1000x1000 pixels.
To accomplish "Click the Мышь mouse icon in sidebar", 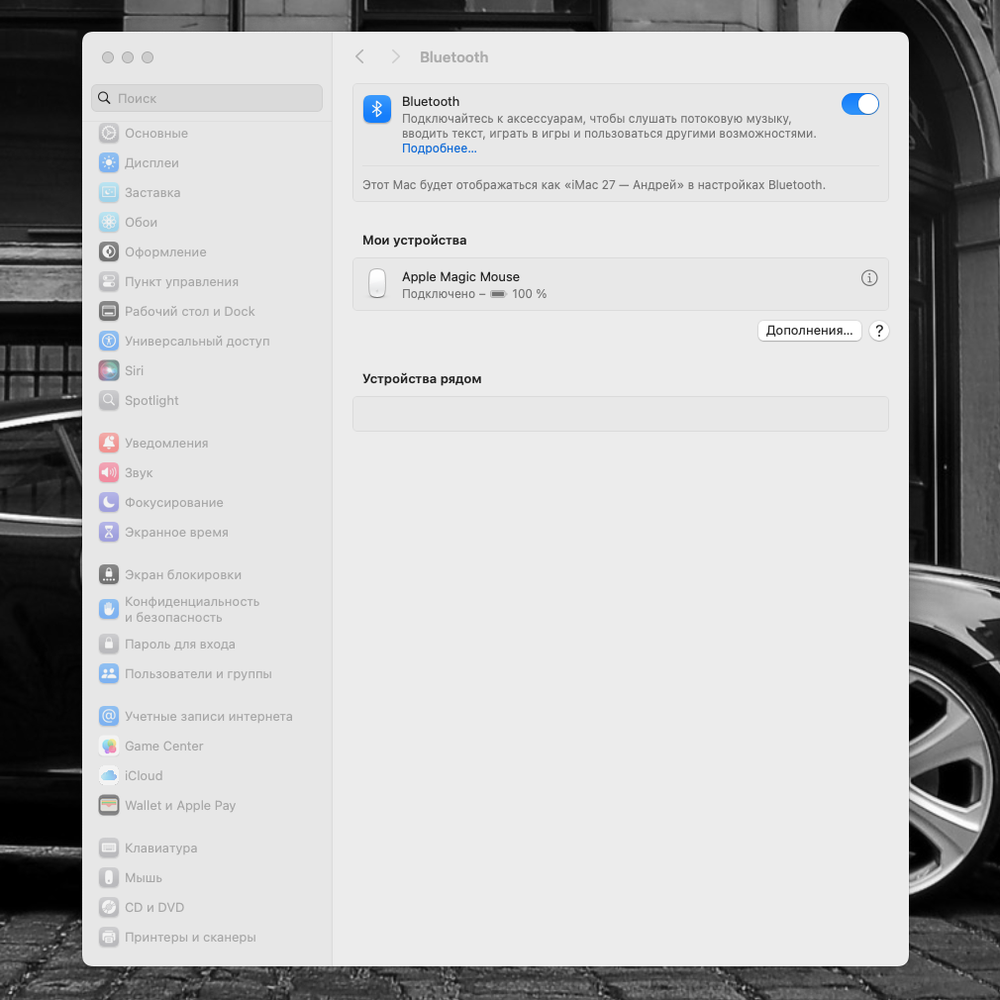I will pyautogui.click(x=109, y=878).
